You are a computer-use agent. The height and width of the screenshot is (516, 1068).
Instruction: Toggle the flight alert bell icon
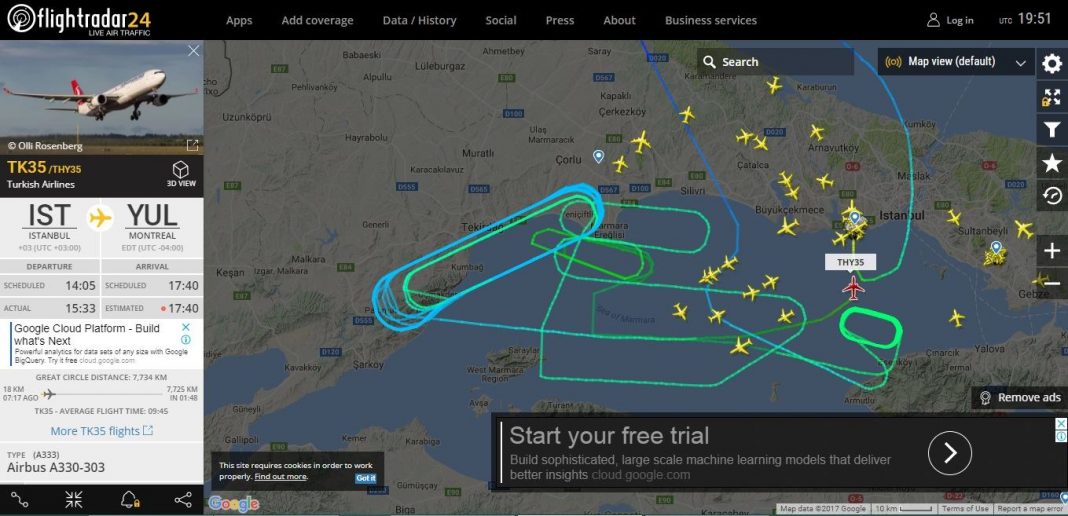tap(129, 500)
